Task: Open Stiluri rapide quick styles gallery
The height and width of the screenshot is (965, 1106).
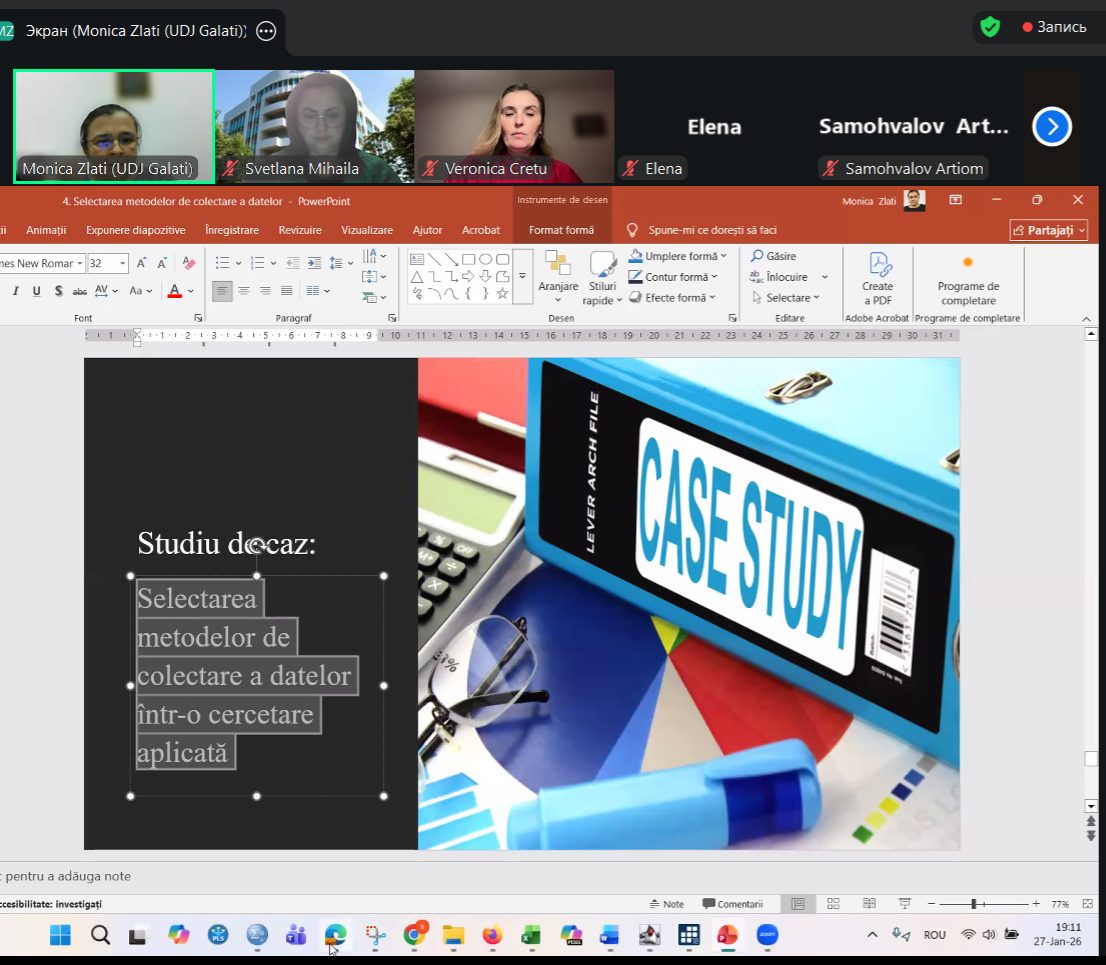Action: (602, 278)
